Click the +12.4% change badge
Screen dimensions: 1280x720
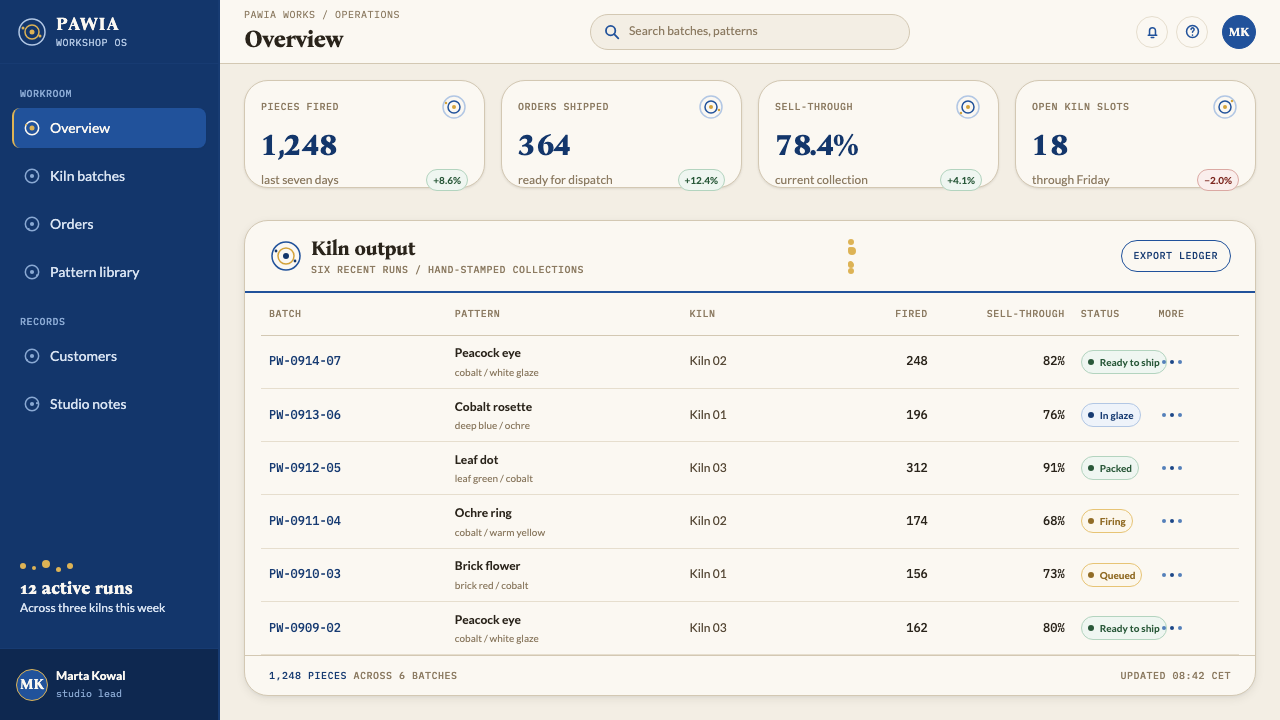pos(702,180)
